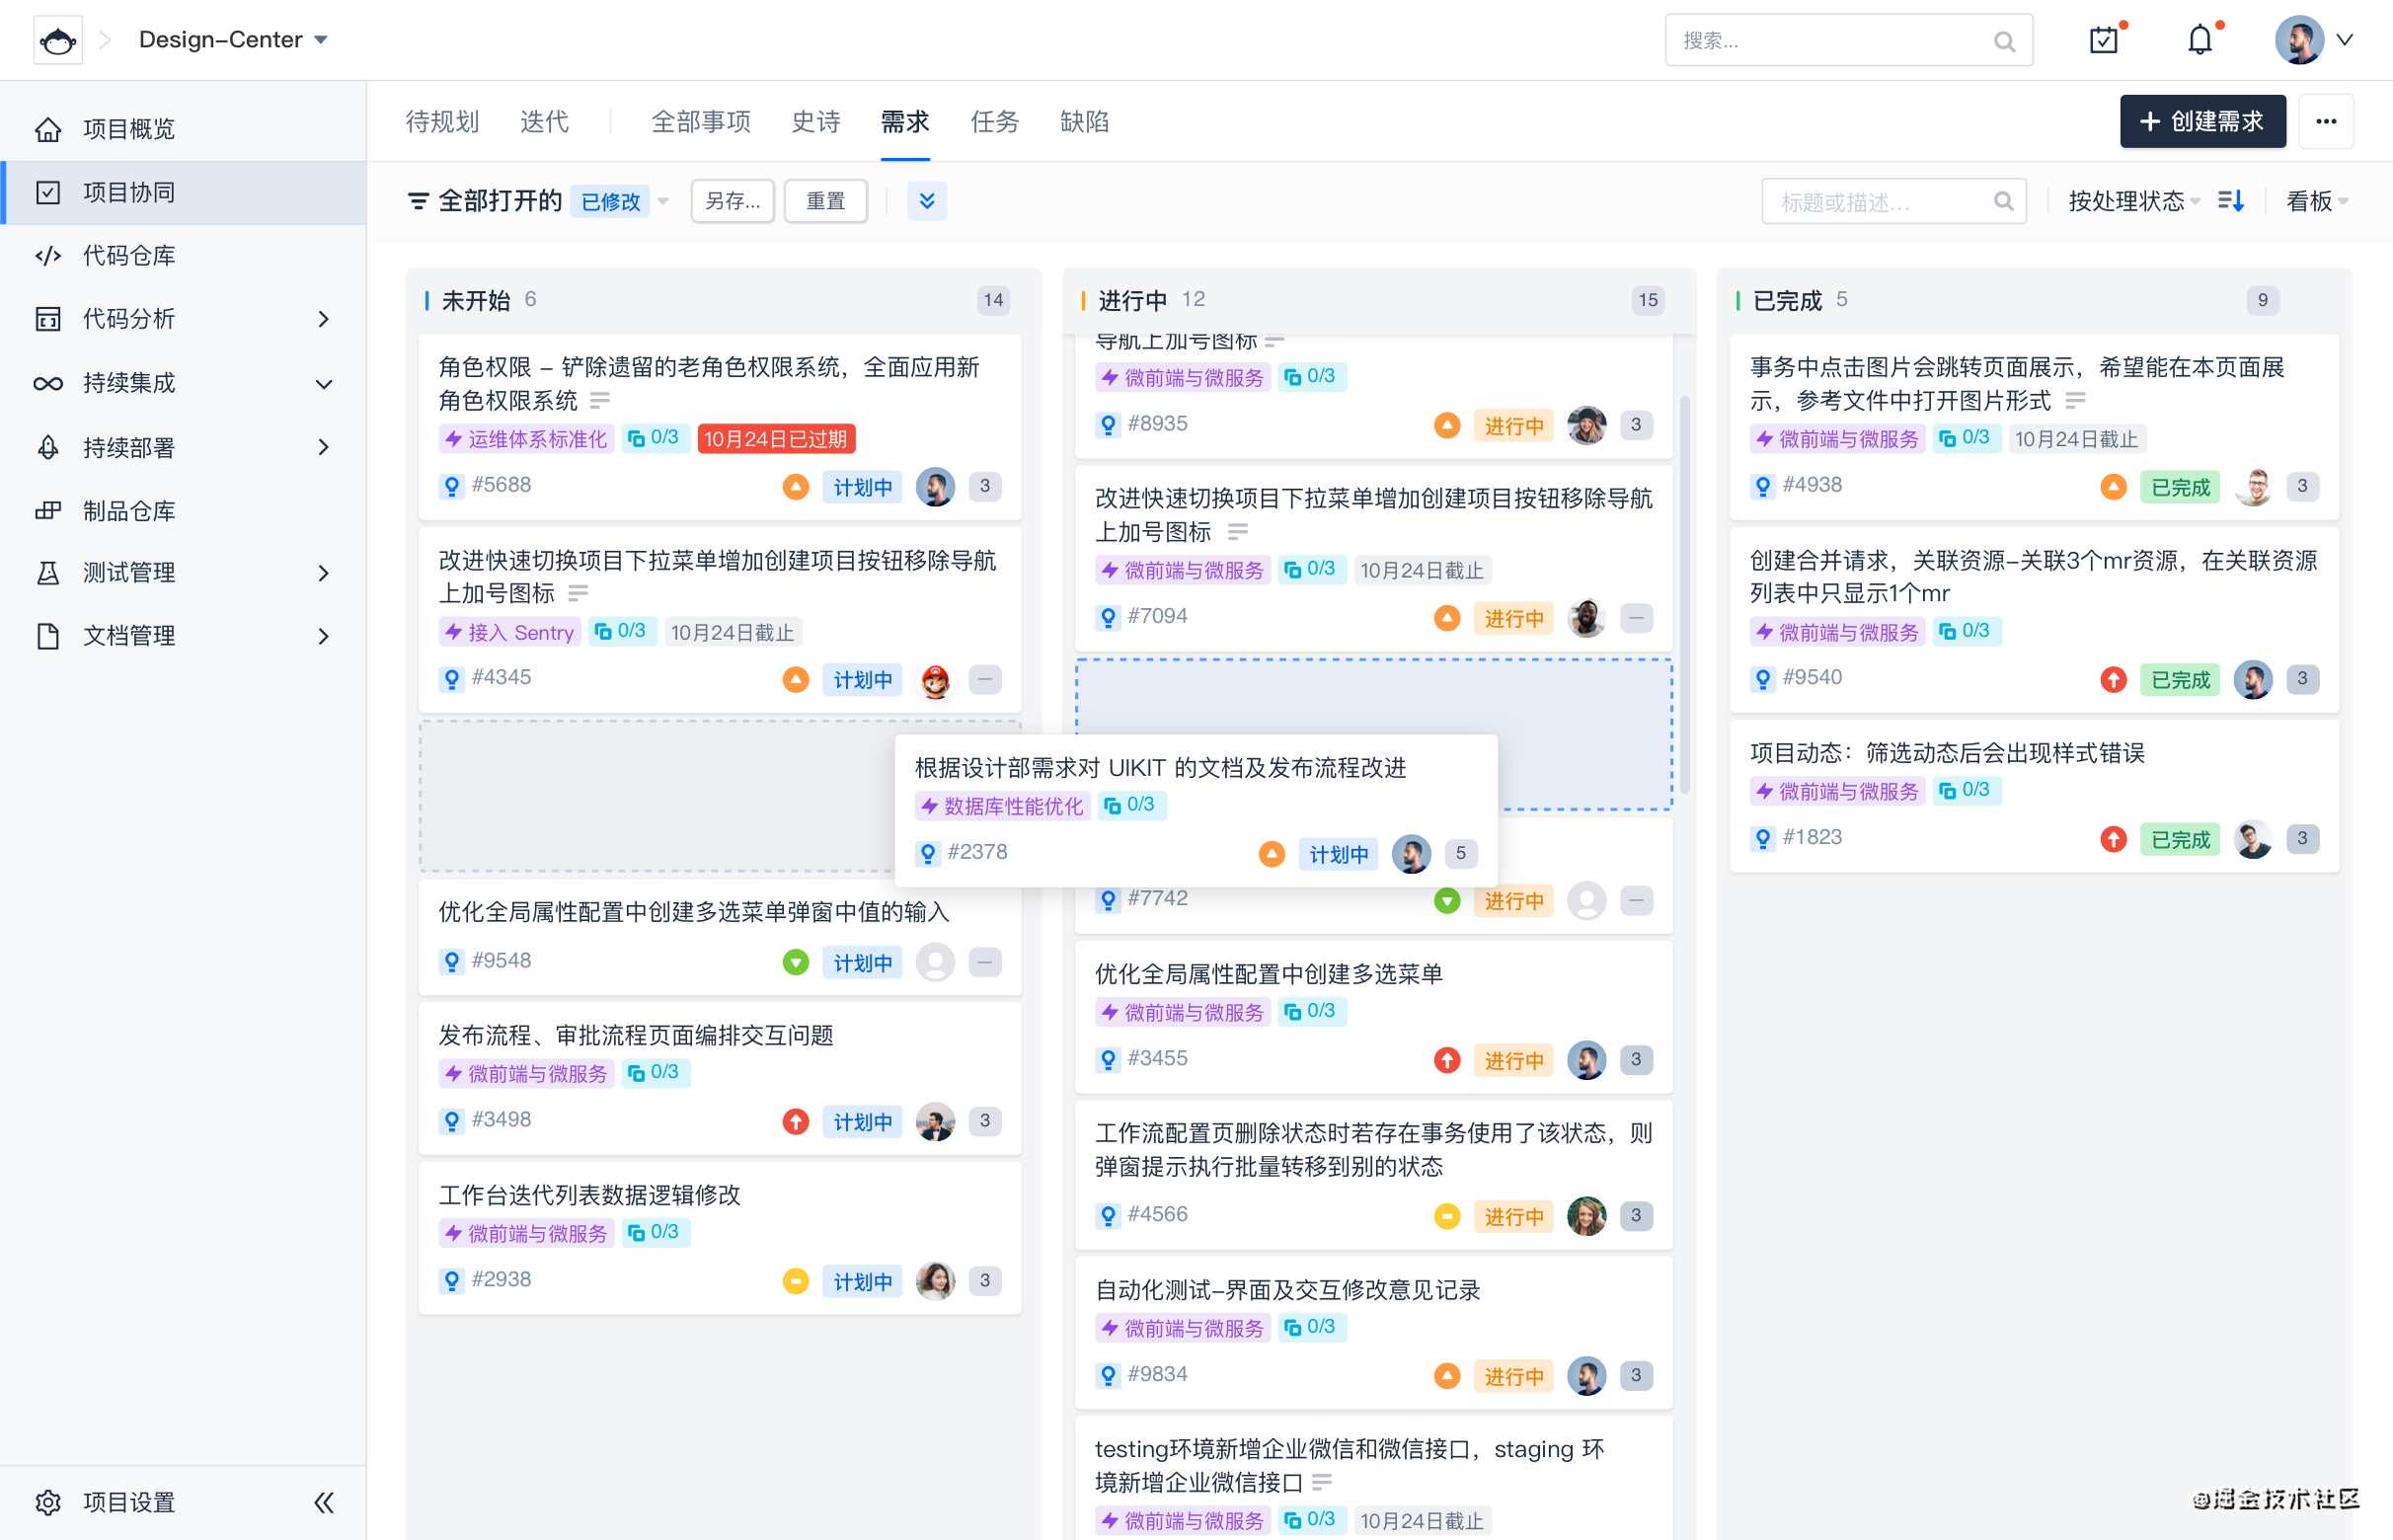Switch to the 史诗 tab
This screenshot has width=2393, height=1540.
coord(815,122)
